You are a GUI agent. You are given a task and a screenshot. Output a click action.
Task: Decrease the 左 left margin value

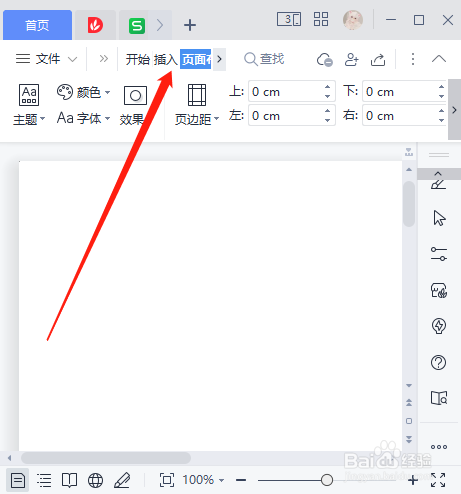[328, 121]
